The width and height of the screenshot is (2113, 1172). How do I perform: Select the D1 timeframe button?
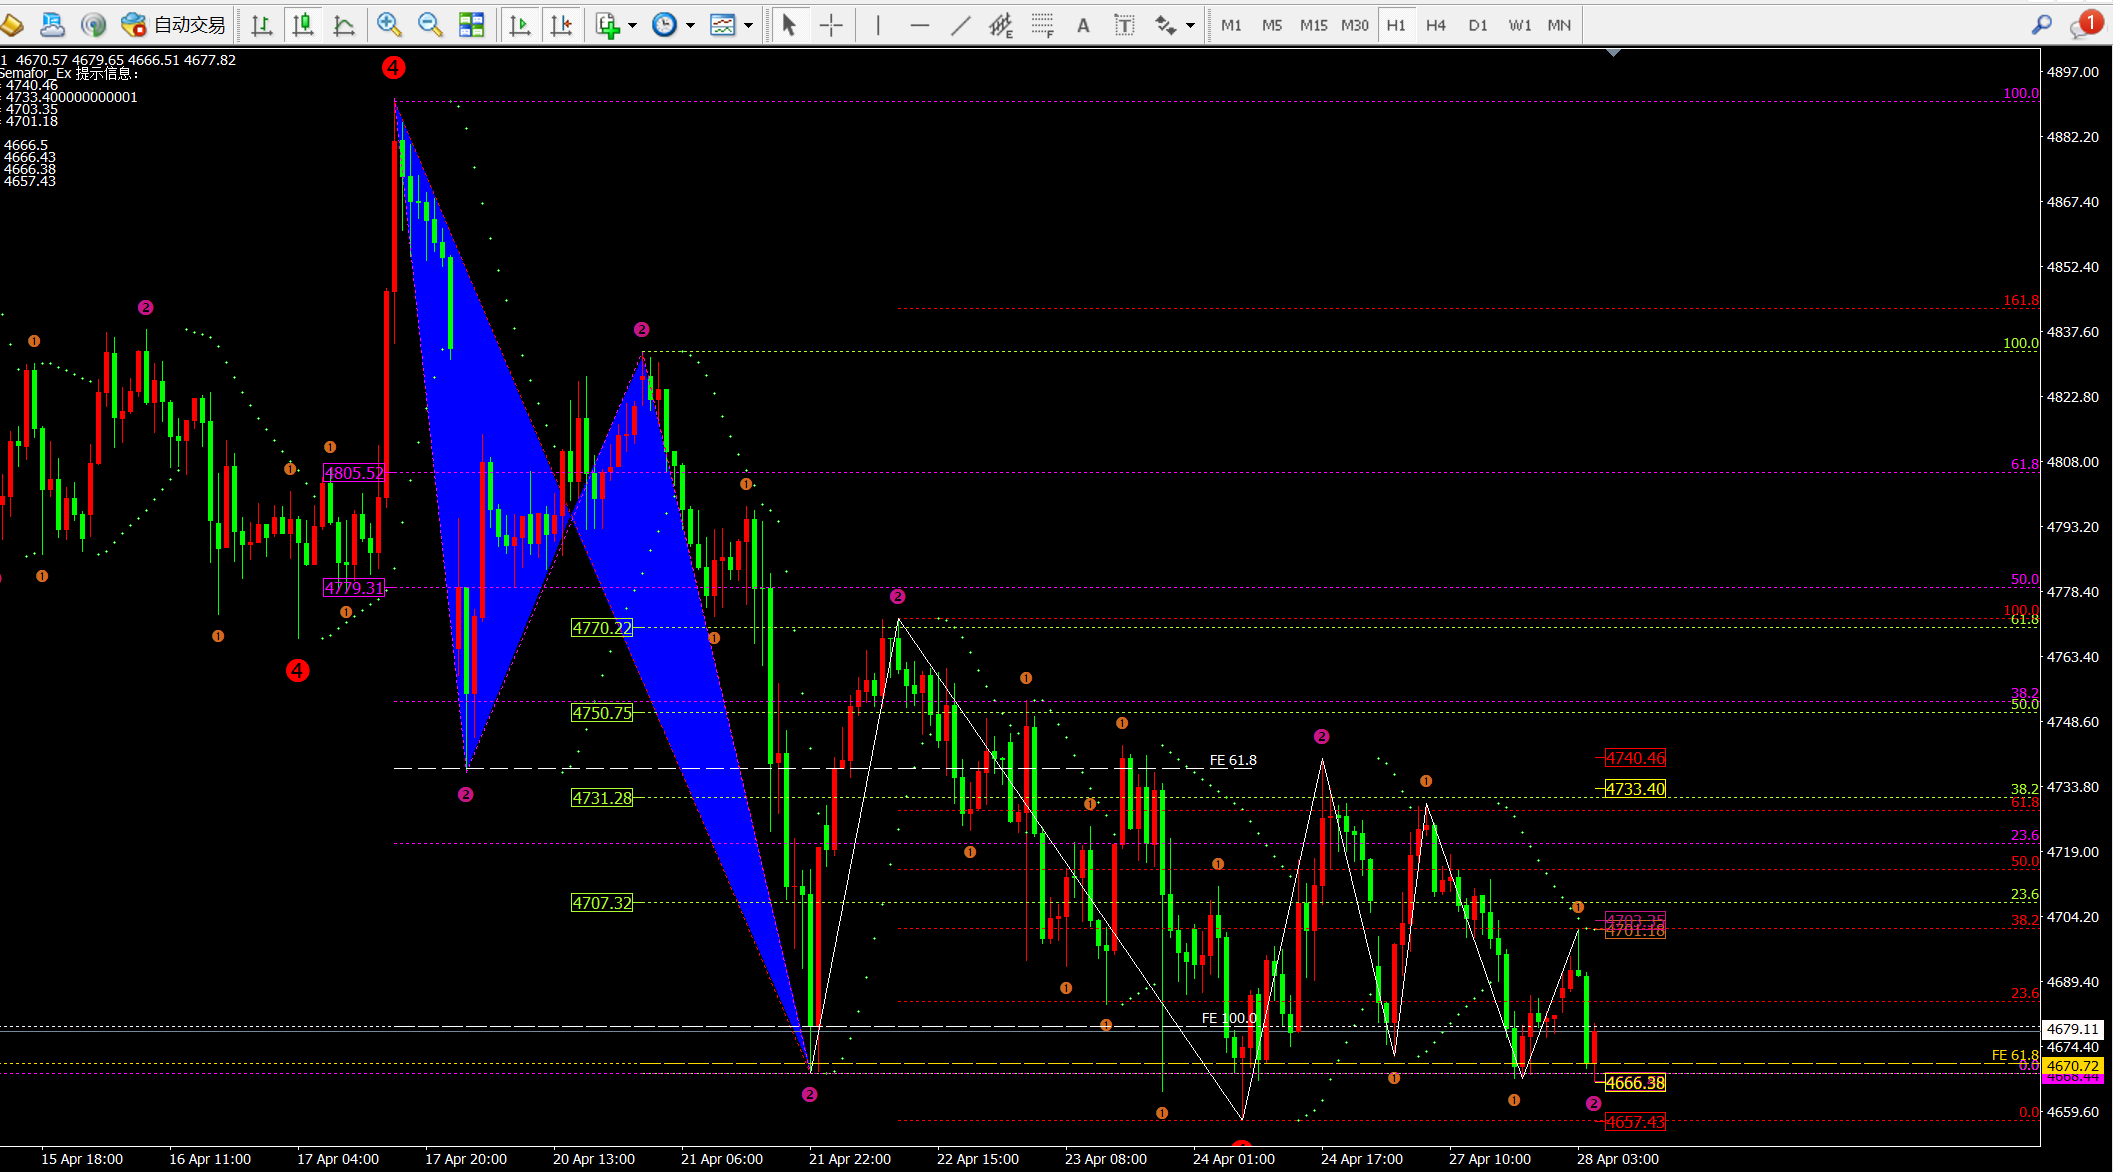tap(1478, 25)
